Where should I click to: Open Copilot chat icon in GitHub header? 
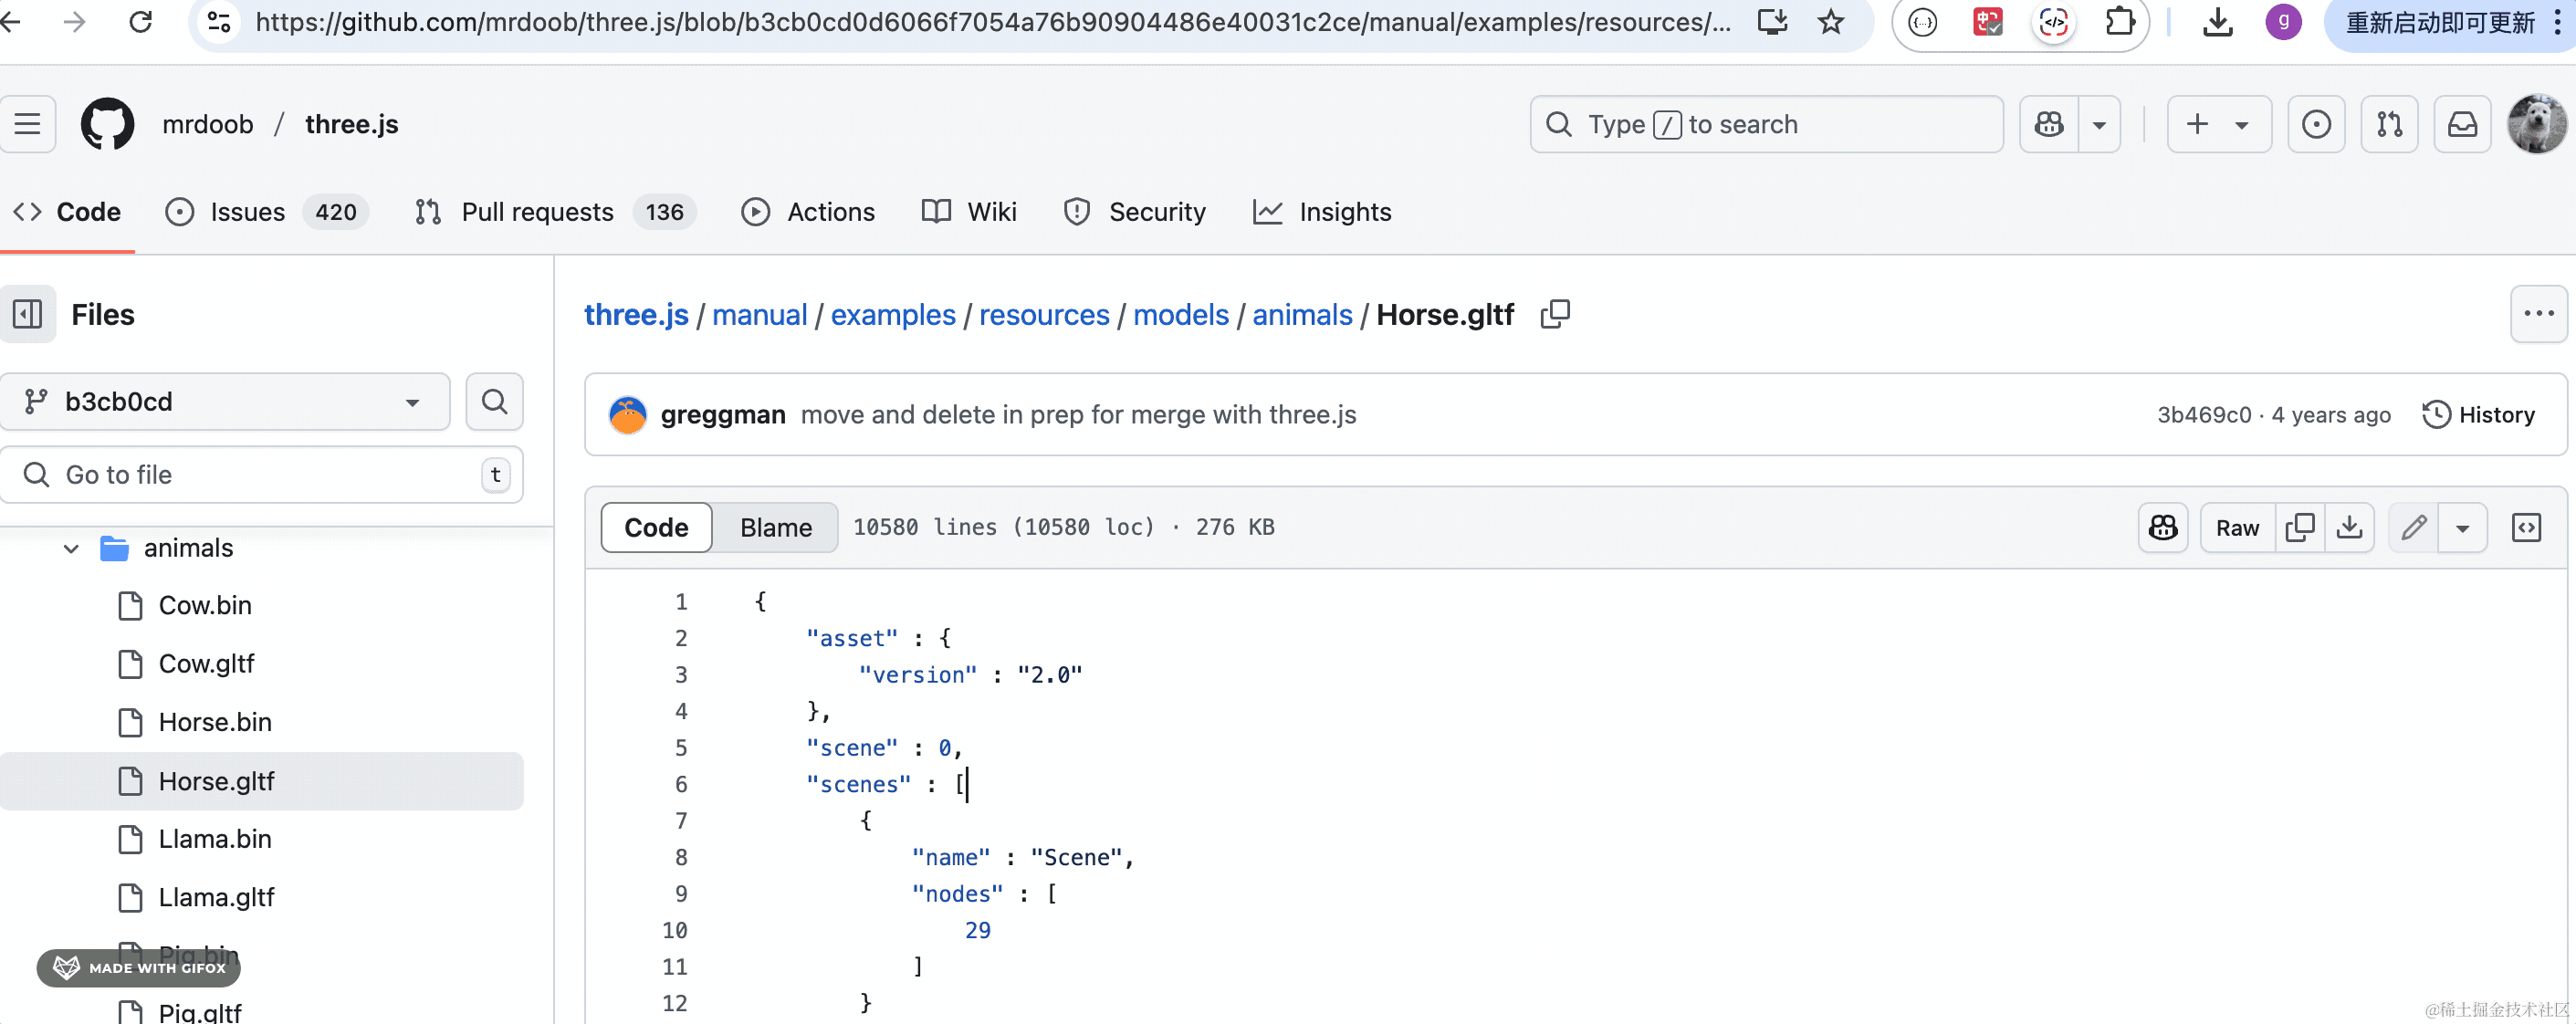pos(2049,124)
